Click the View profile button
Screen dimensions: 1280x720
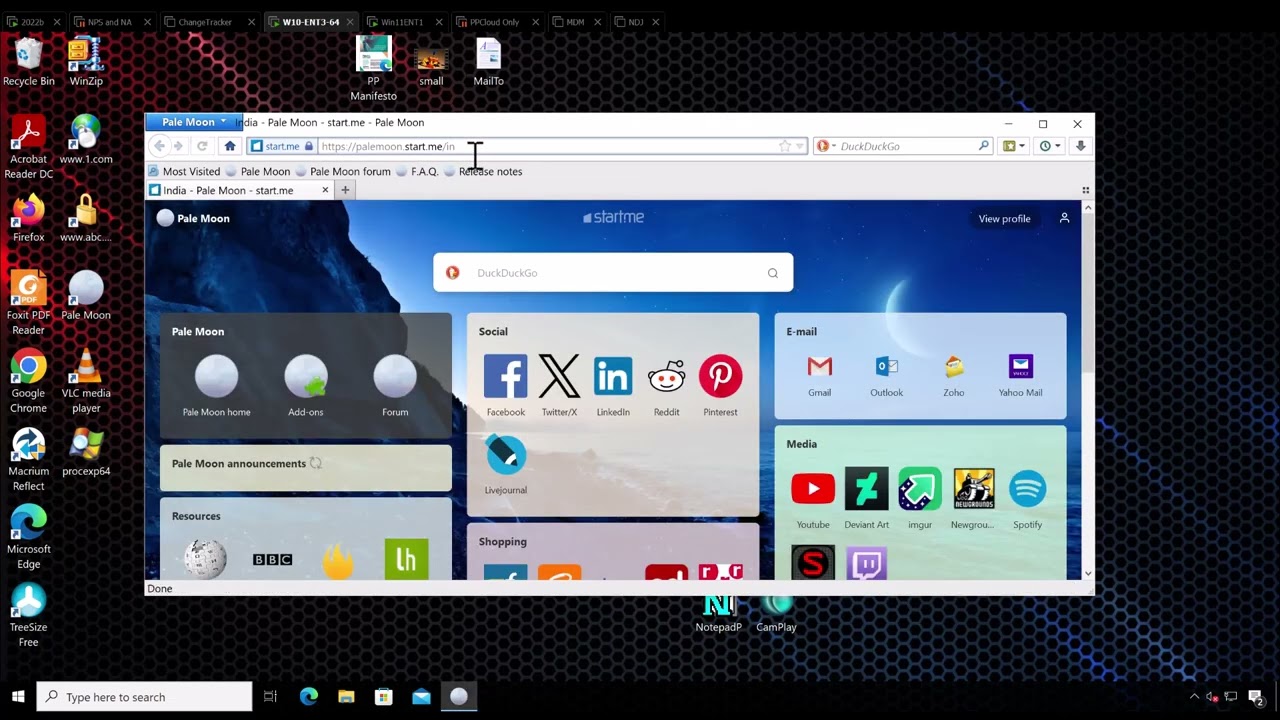tap(1004, 218)
